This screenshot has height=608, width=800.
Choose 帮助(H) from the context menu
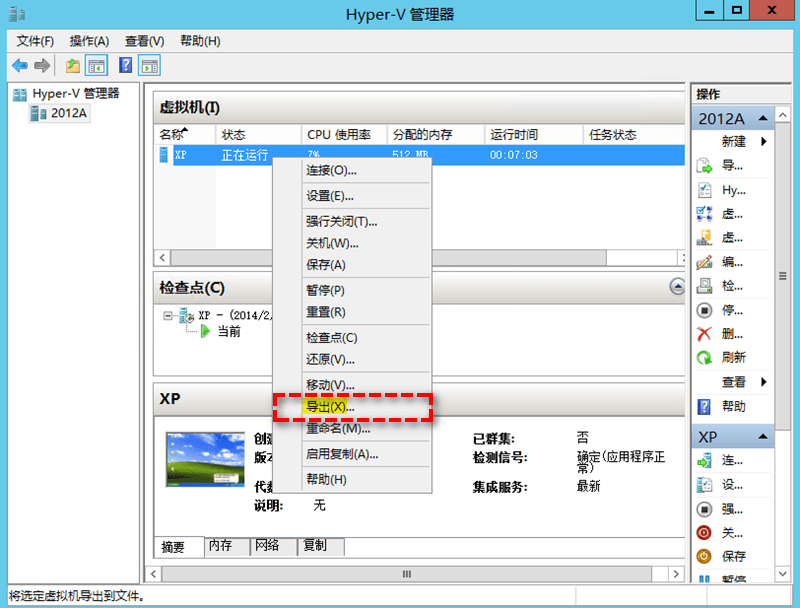[x=352, y=479]
